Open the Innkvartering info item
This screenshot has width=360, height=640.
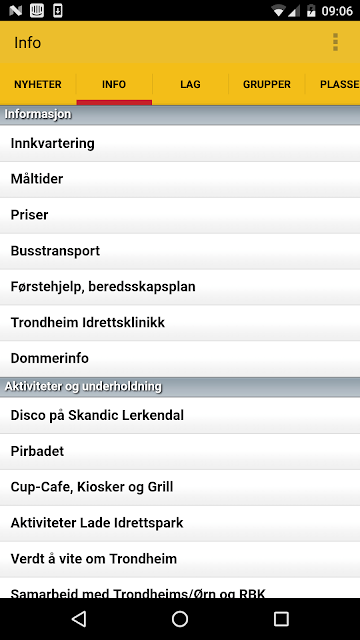(x=180, y=143)
